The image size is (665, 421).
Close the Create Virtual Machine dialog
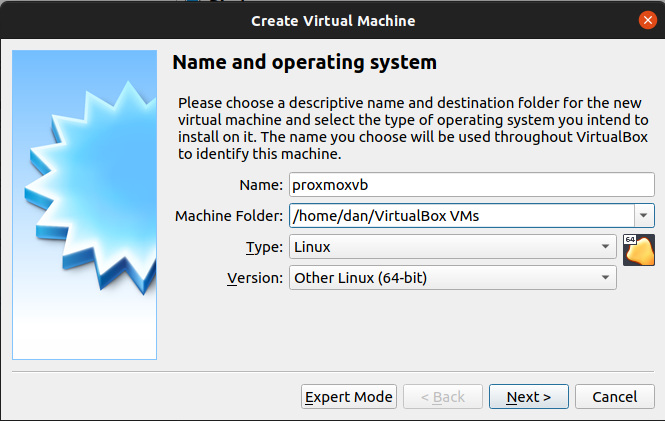point(647,19)
